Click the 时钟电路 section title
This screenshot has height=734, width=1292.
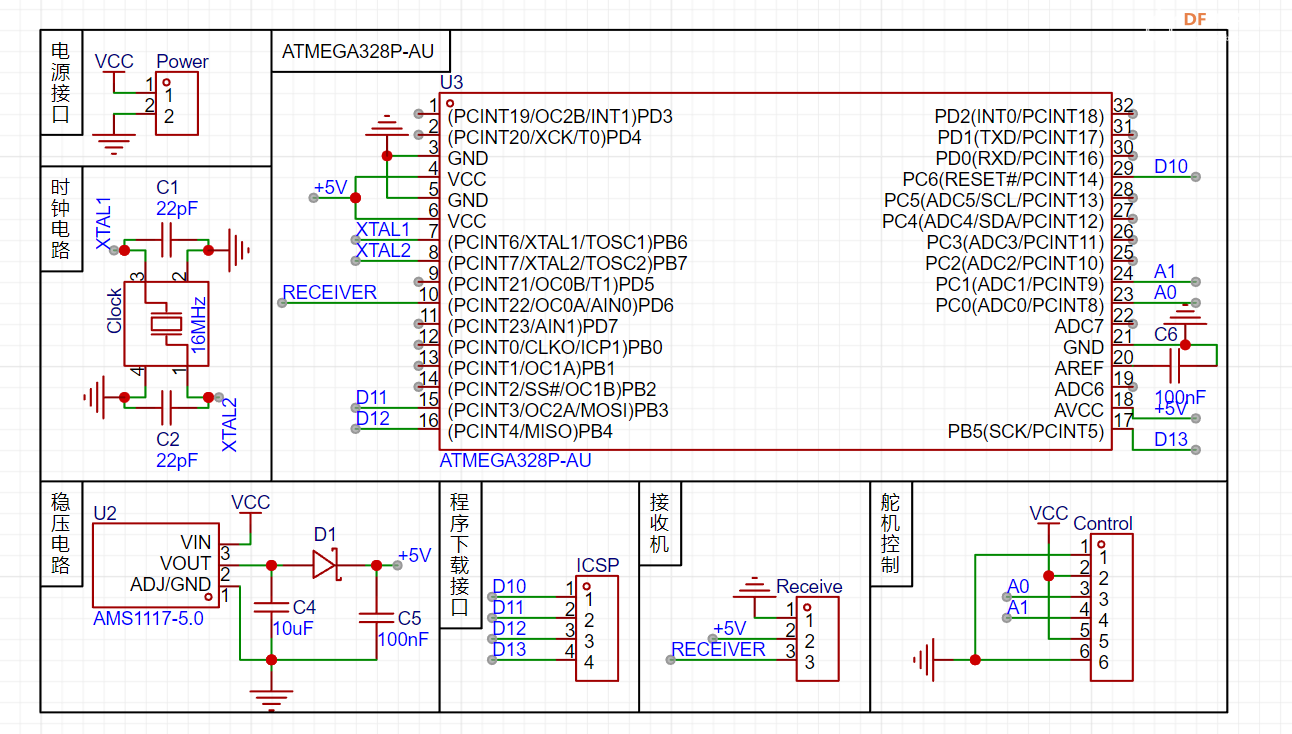point(61,218)
